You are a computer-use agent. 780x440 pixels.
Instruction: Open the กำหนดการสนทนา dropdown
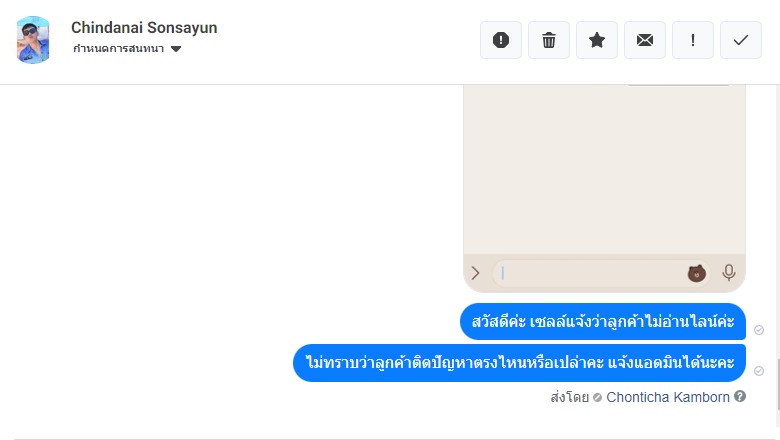click(127, 49)
